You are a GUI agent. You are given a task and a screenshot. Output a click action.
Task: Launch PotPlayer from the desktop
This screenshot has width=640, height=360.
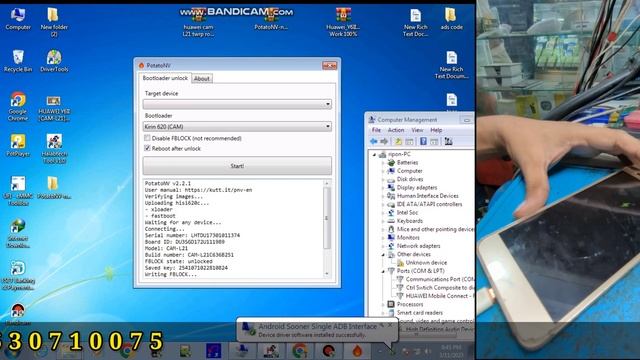click(18, 145)
